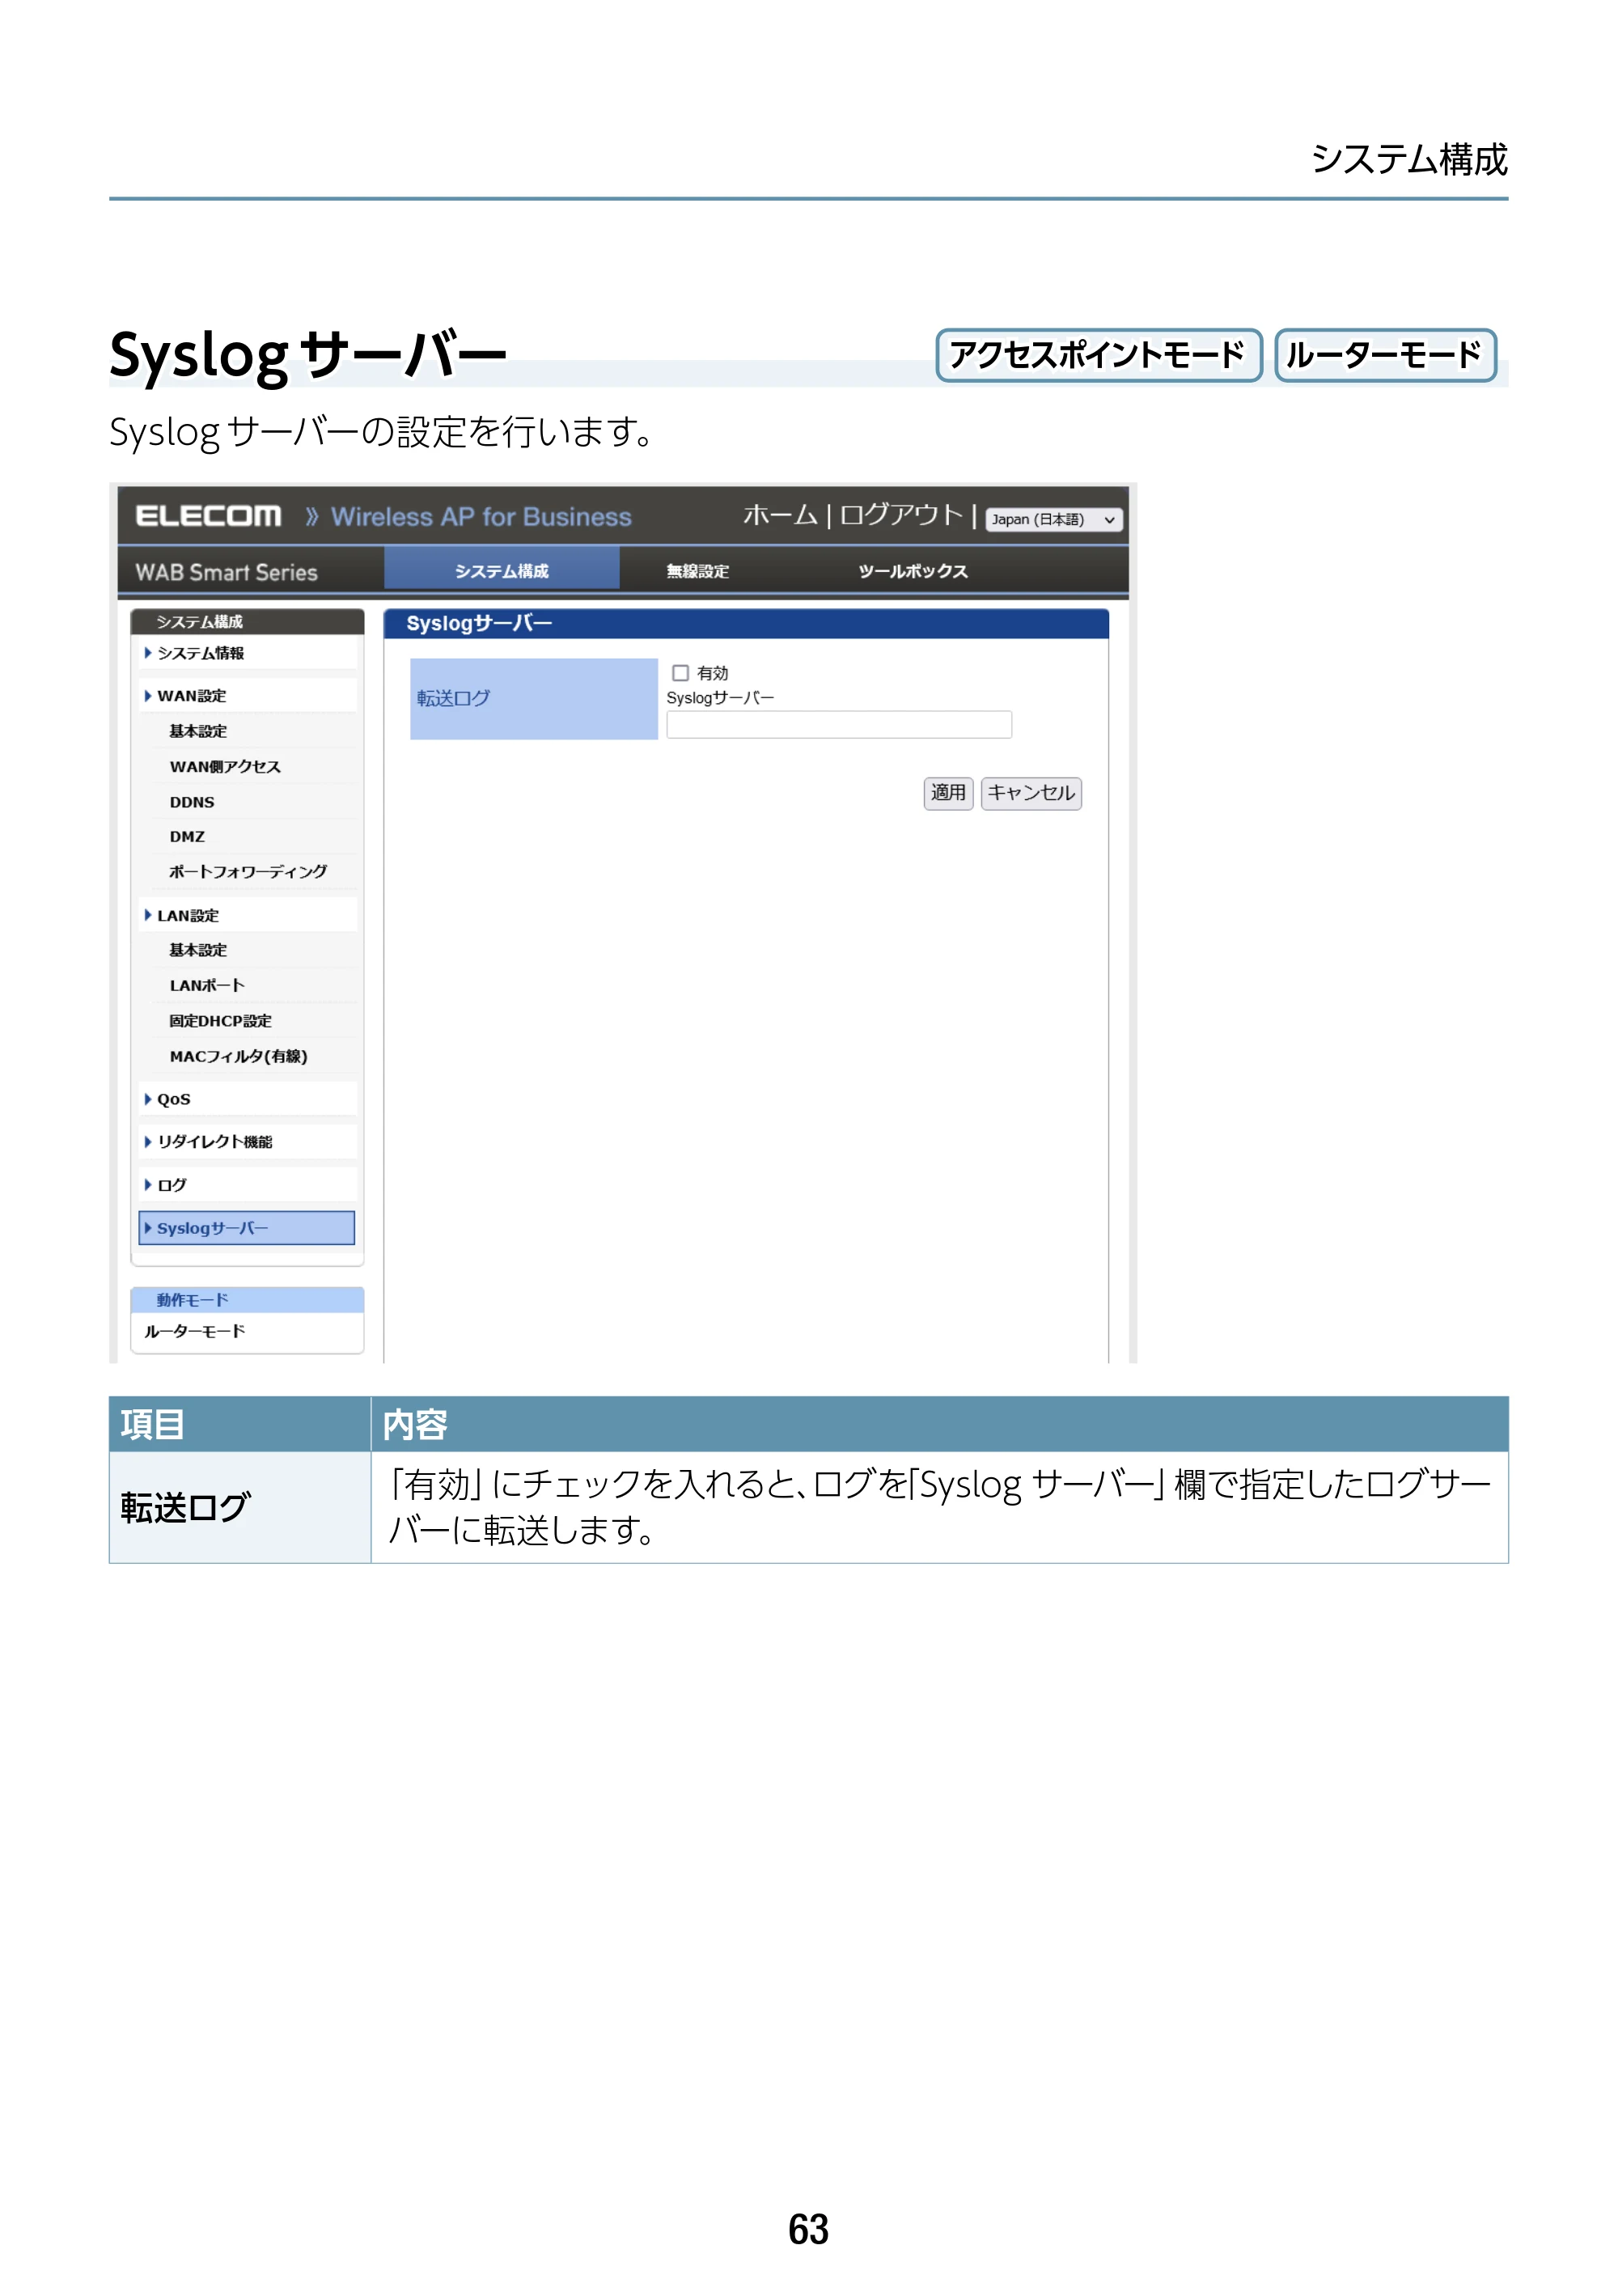
Task: Open the Japan (日本語) language dropdown
Action: tap(1054, 520)
